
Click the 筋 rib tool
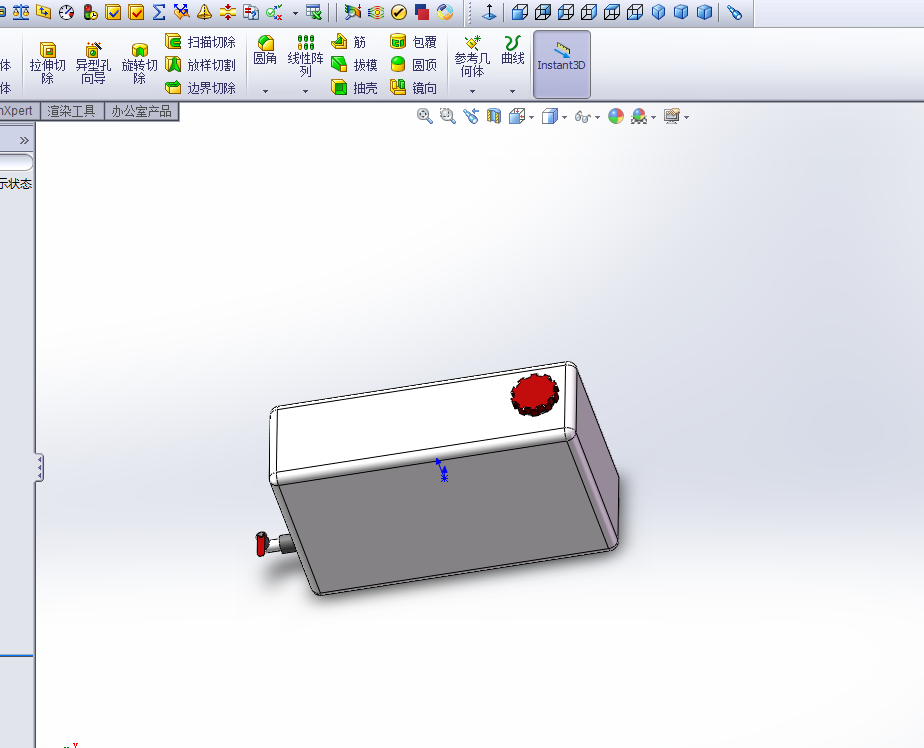pos(349,41)
